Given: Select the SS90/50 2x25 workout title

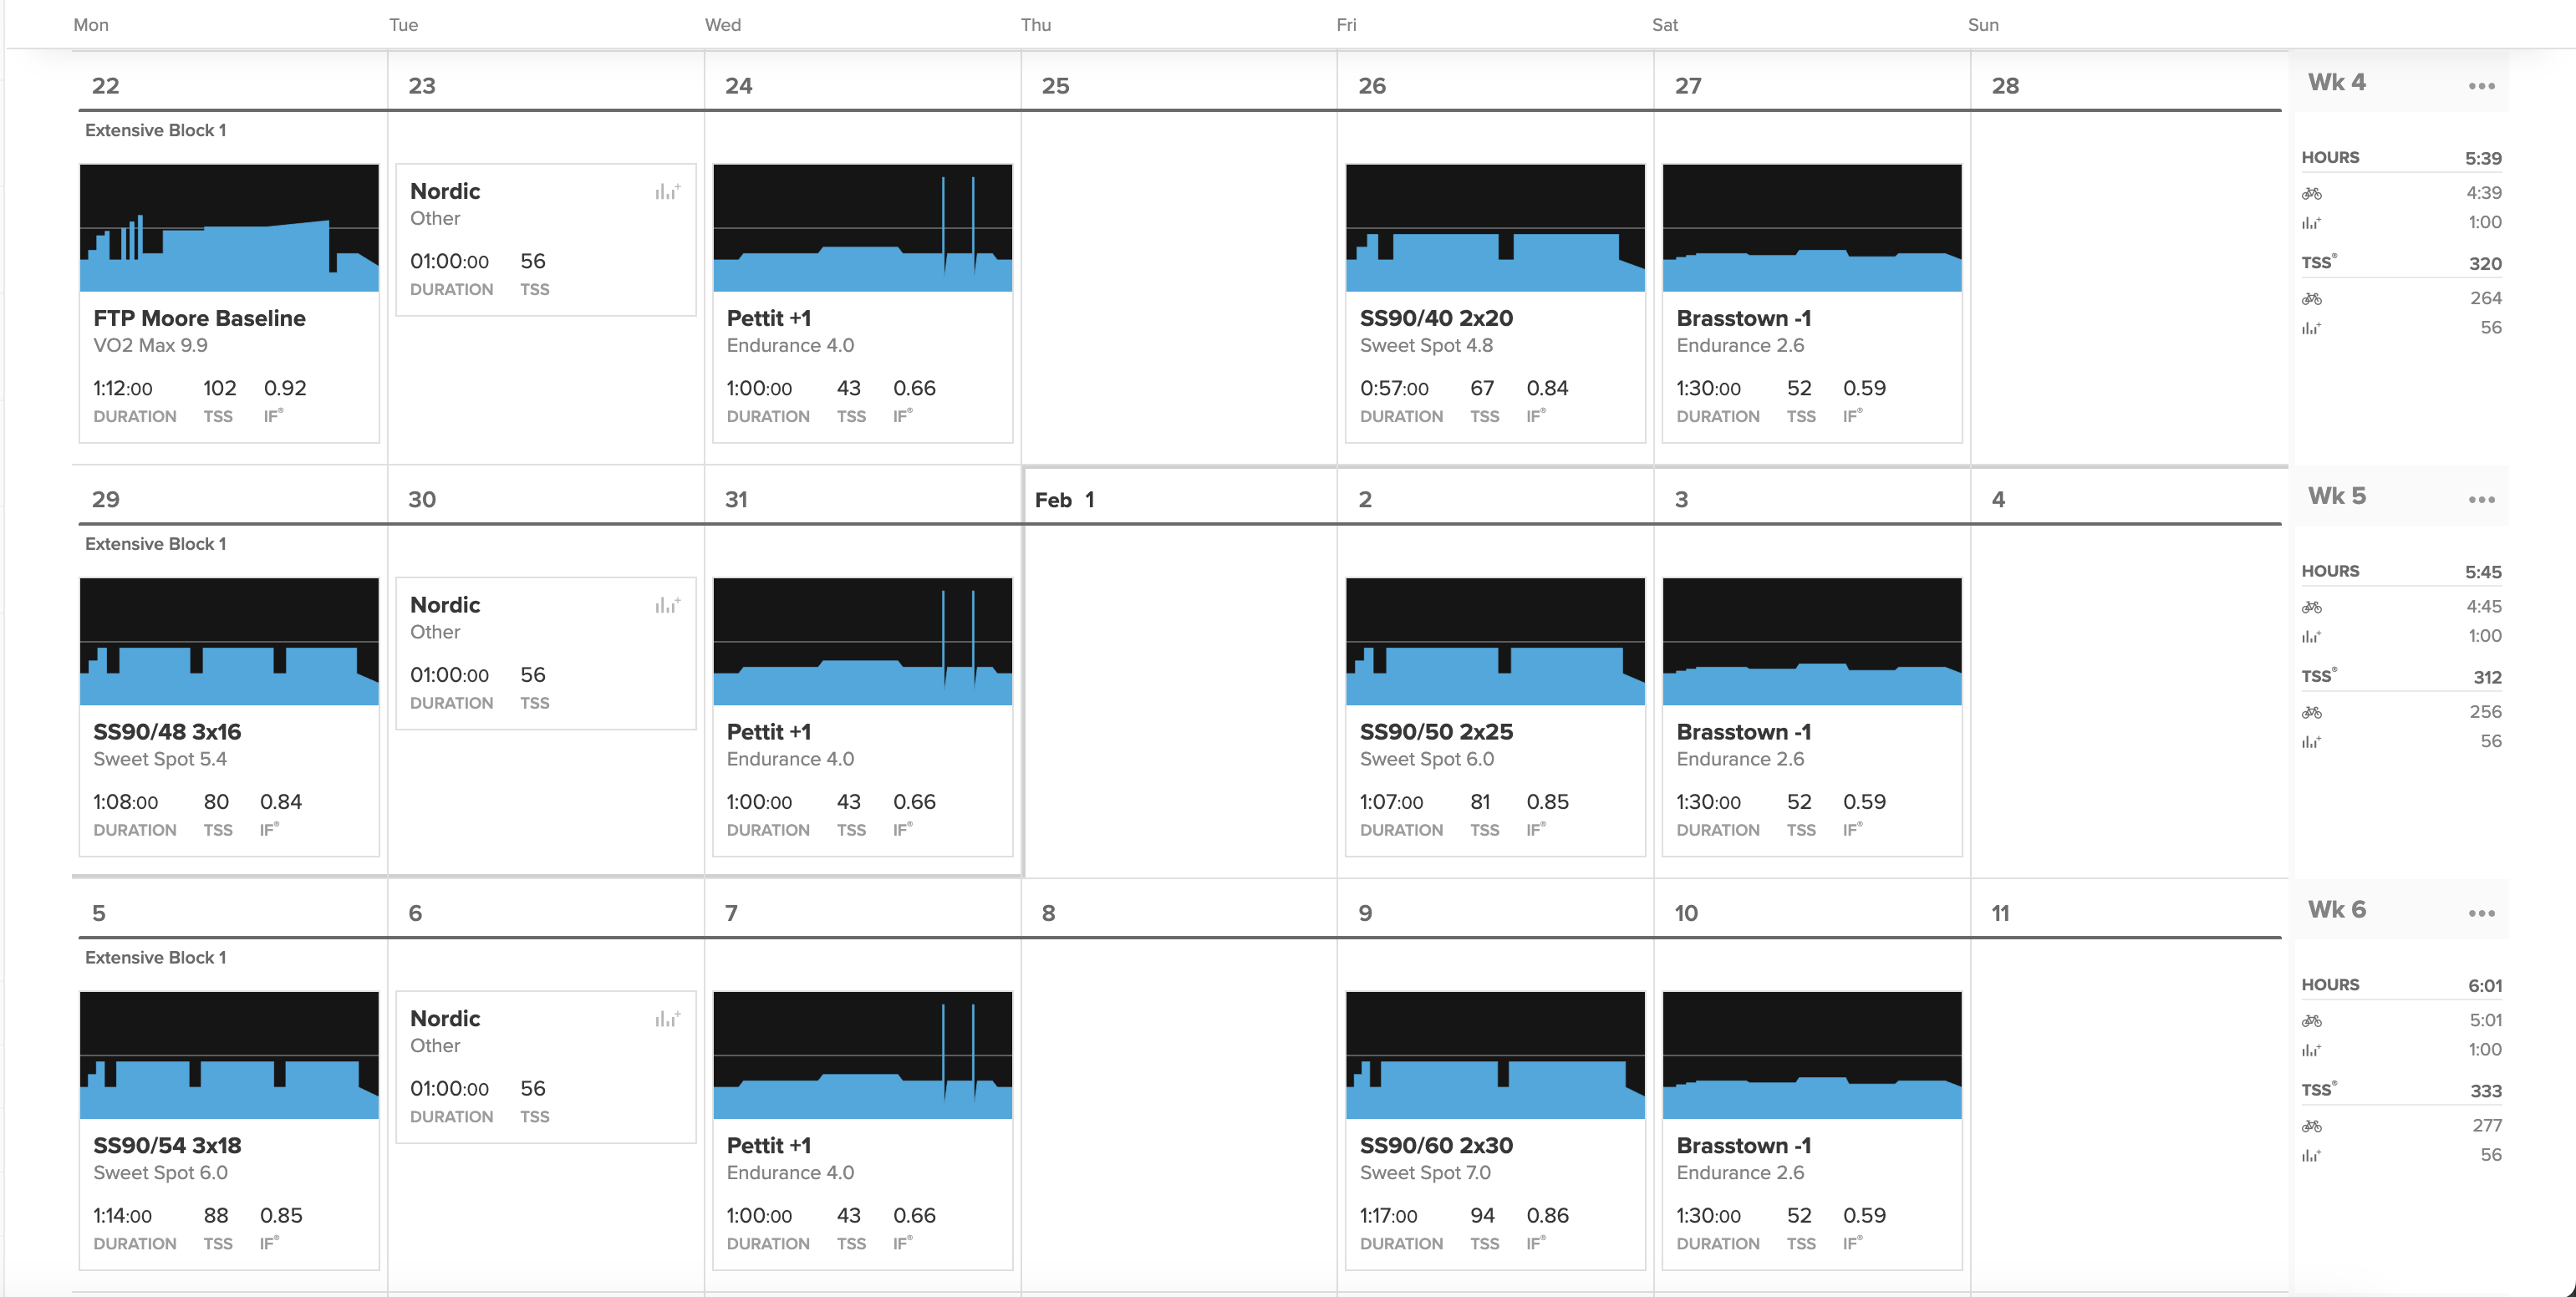Looking at the screenshot, I should point(1436,732).
